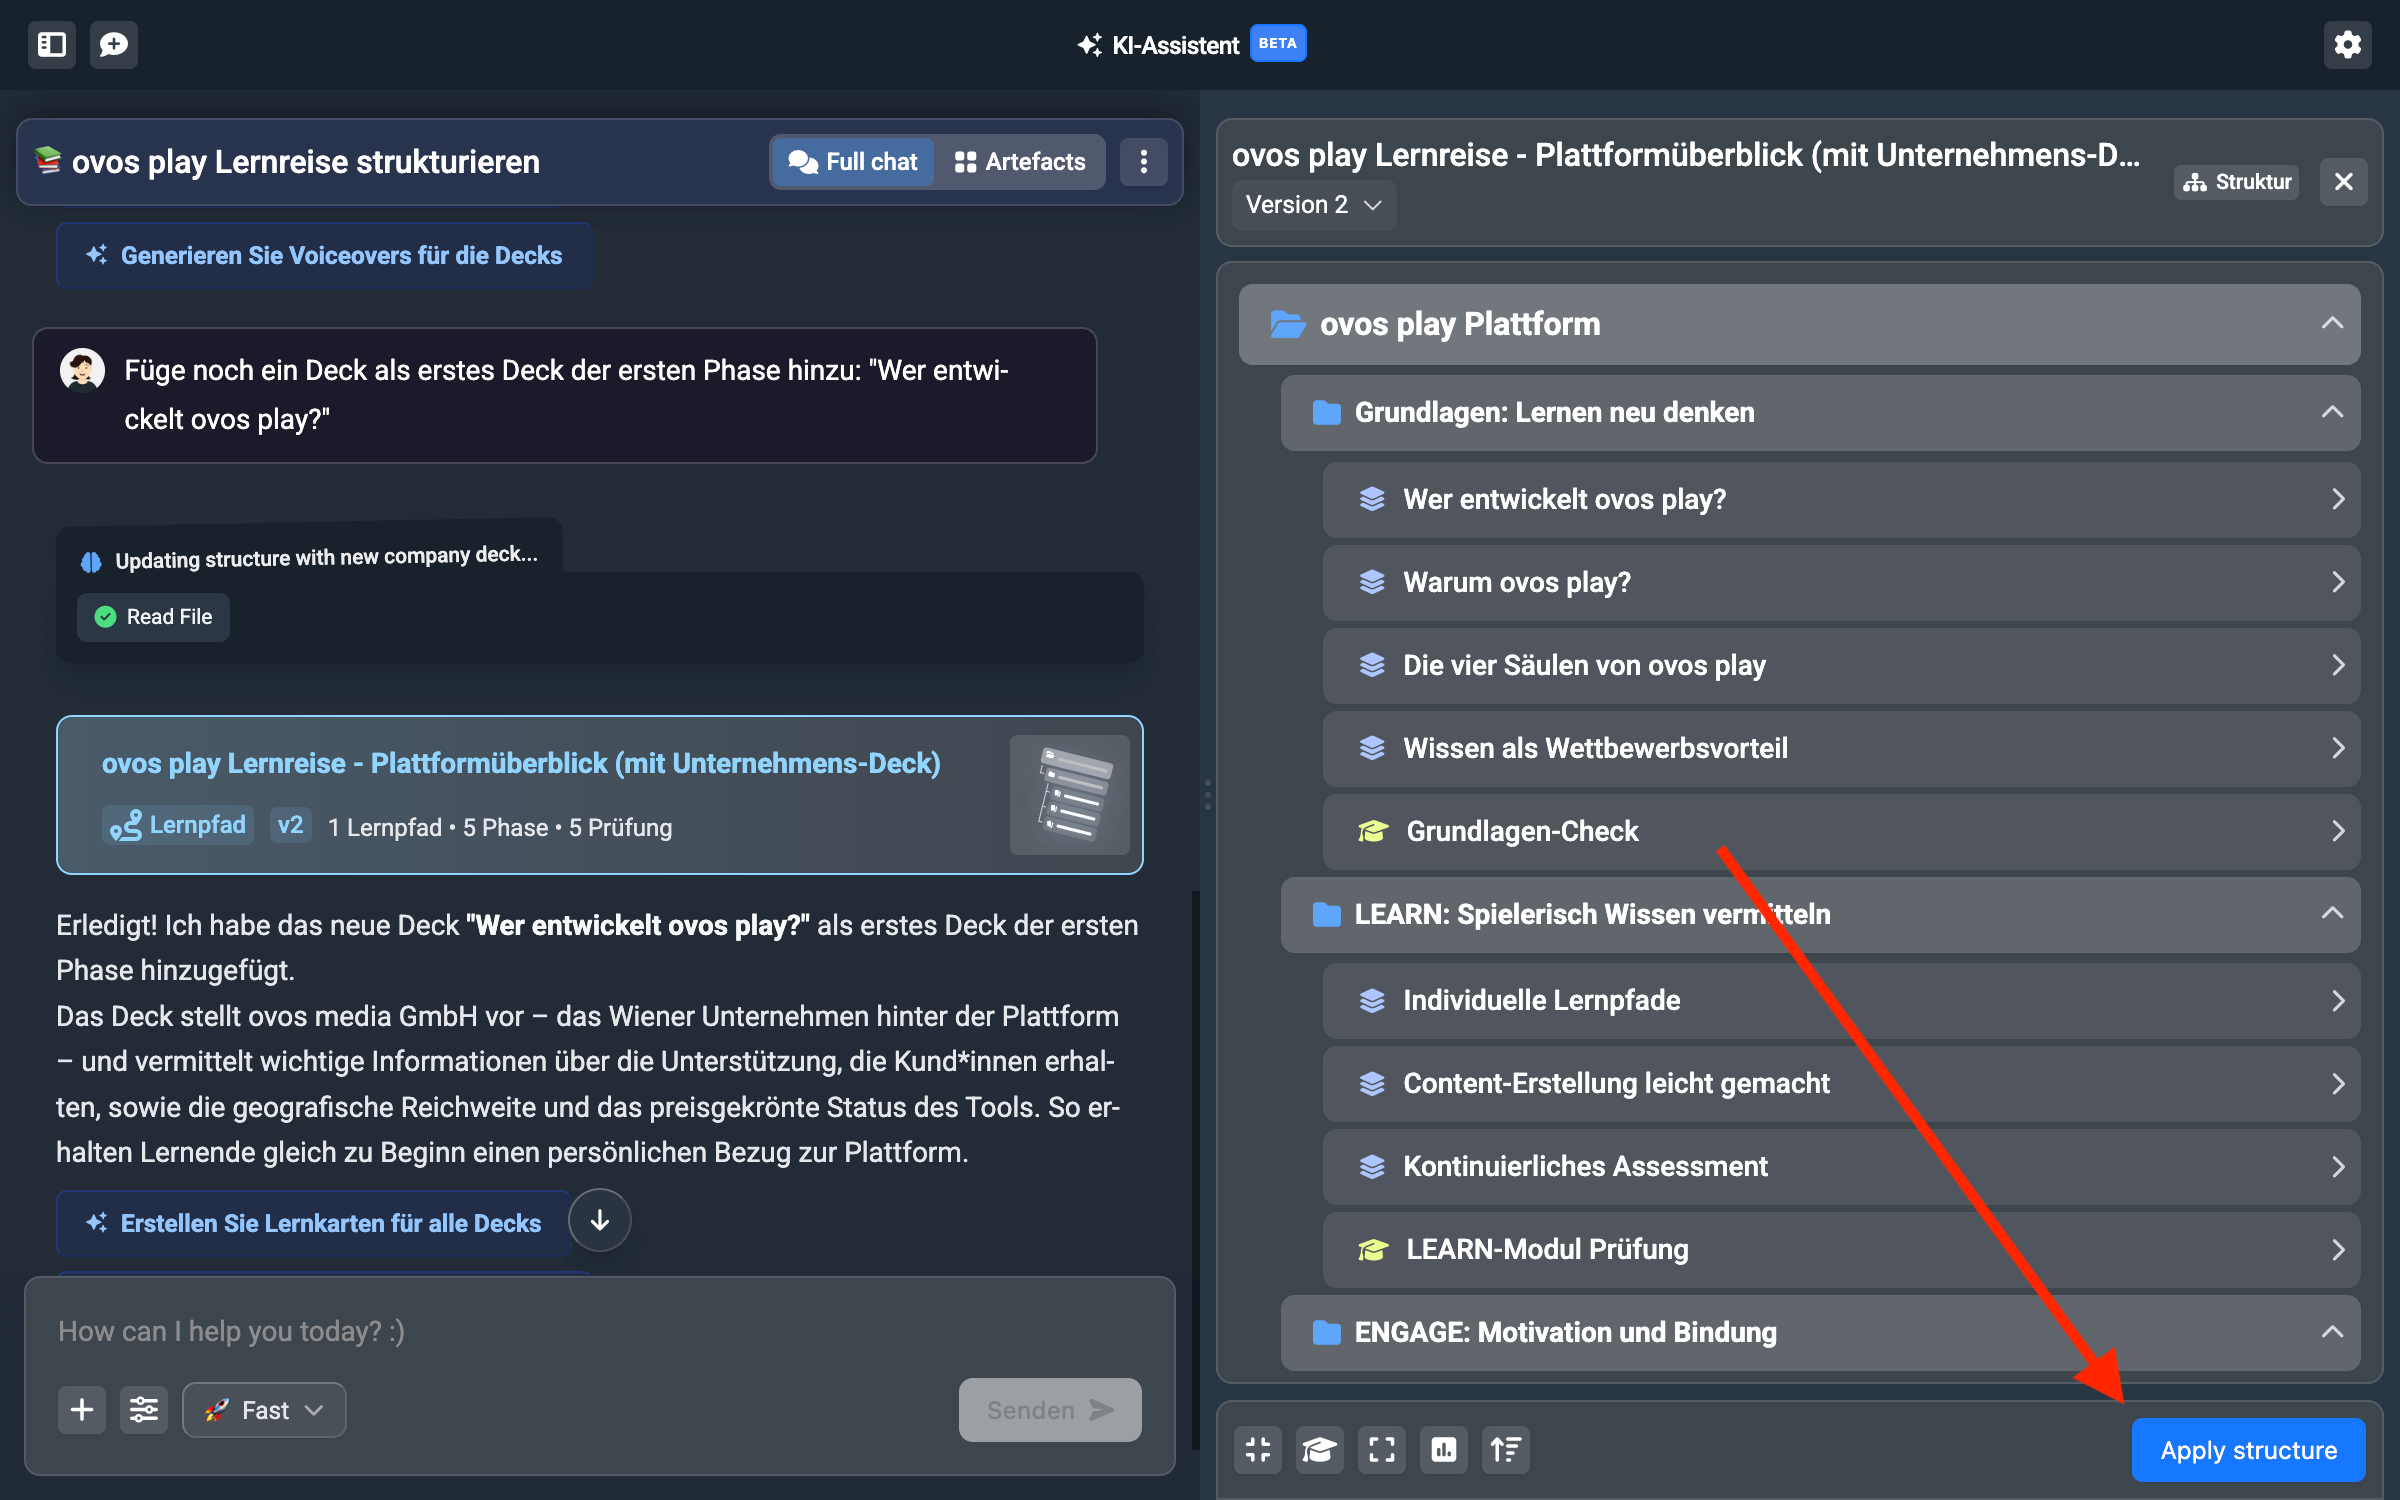Open the settings gear

pos(2347,45)
